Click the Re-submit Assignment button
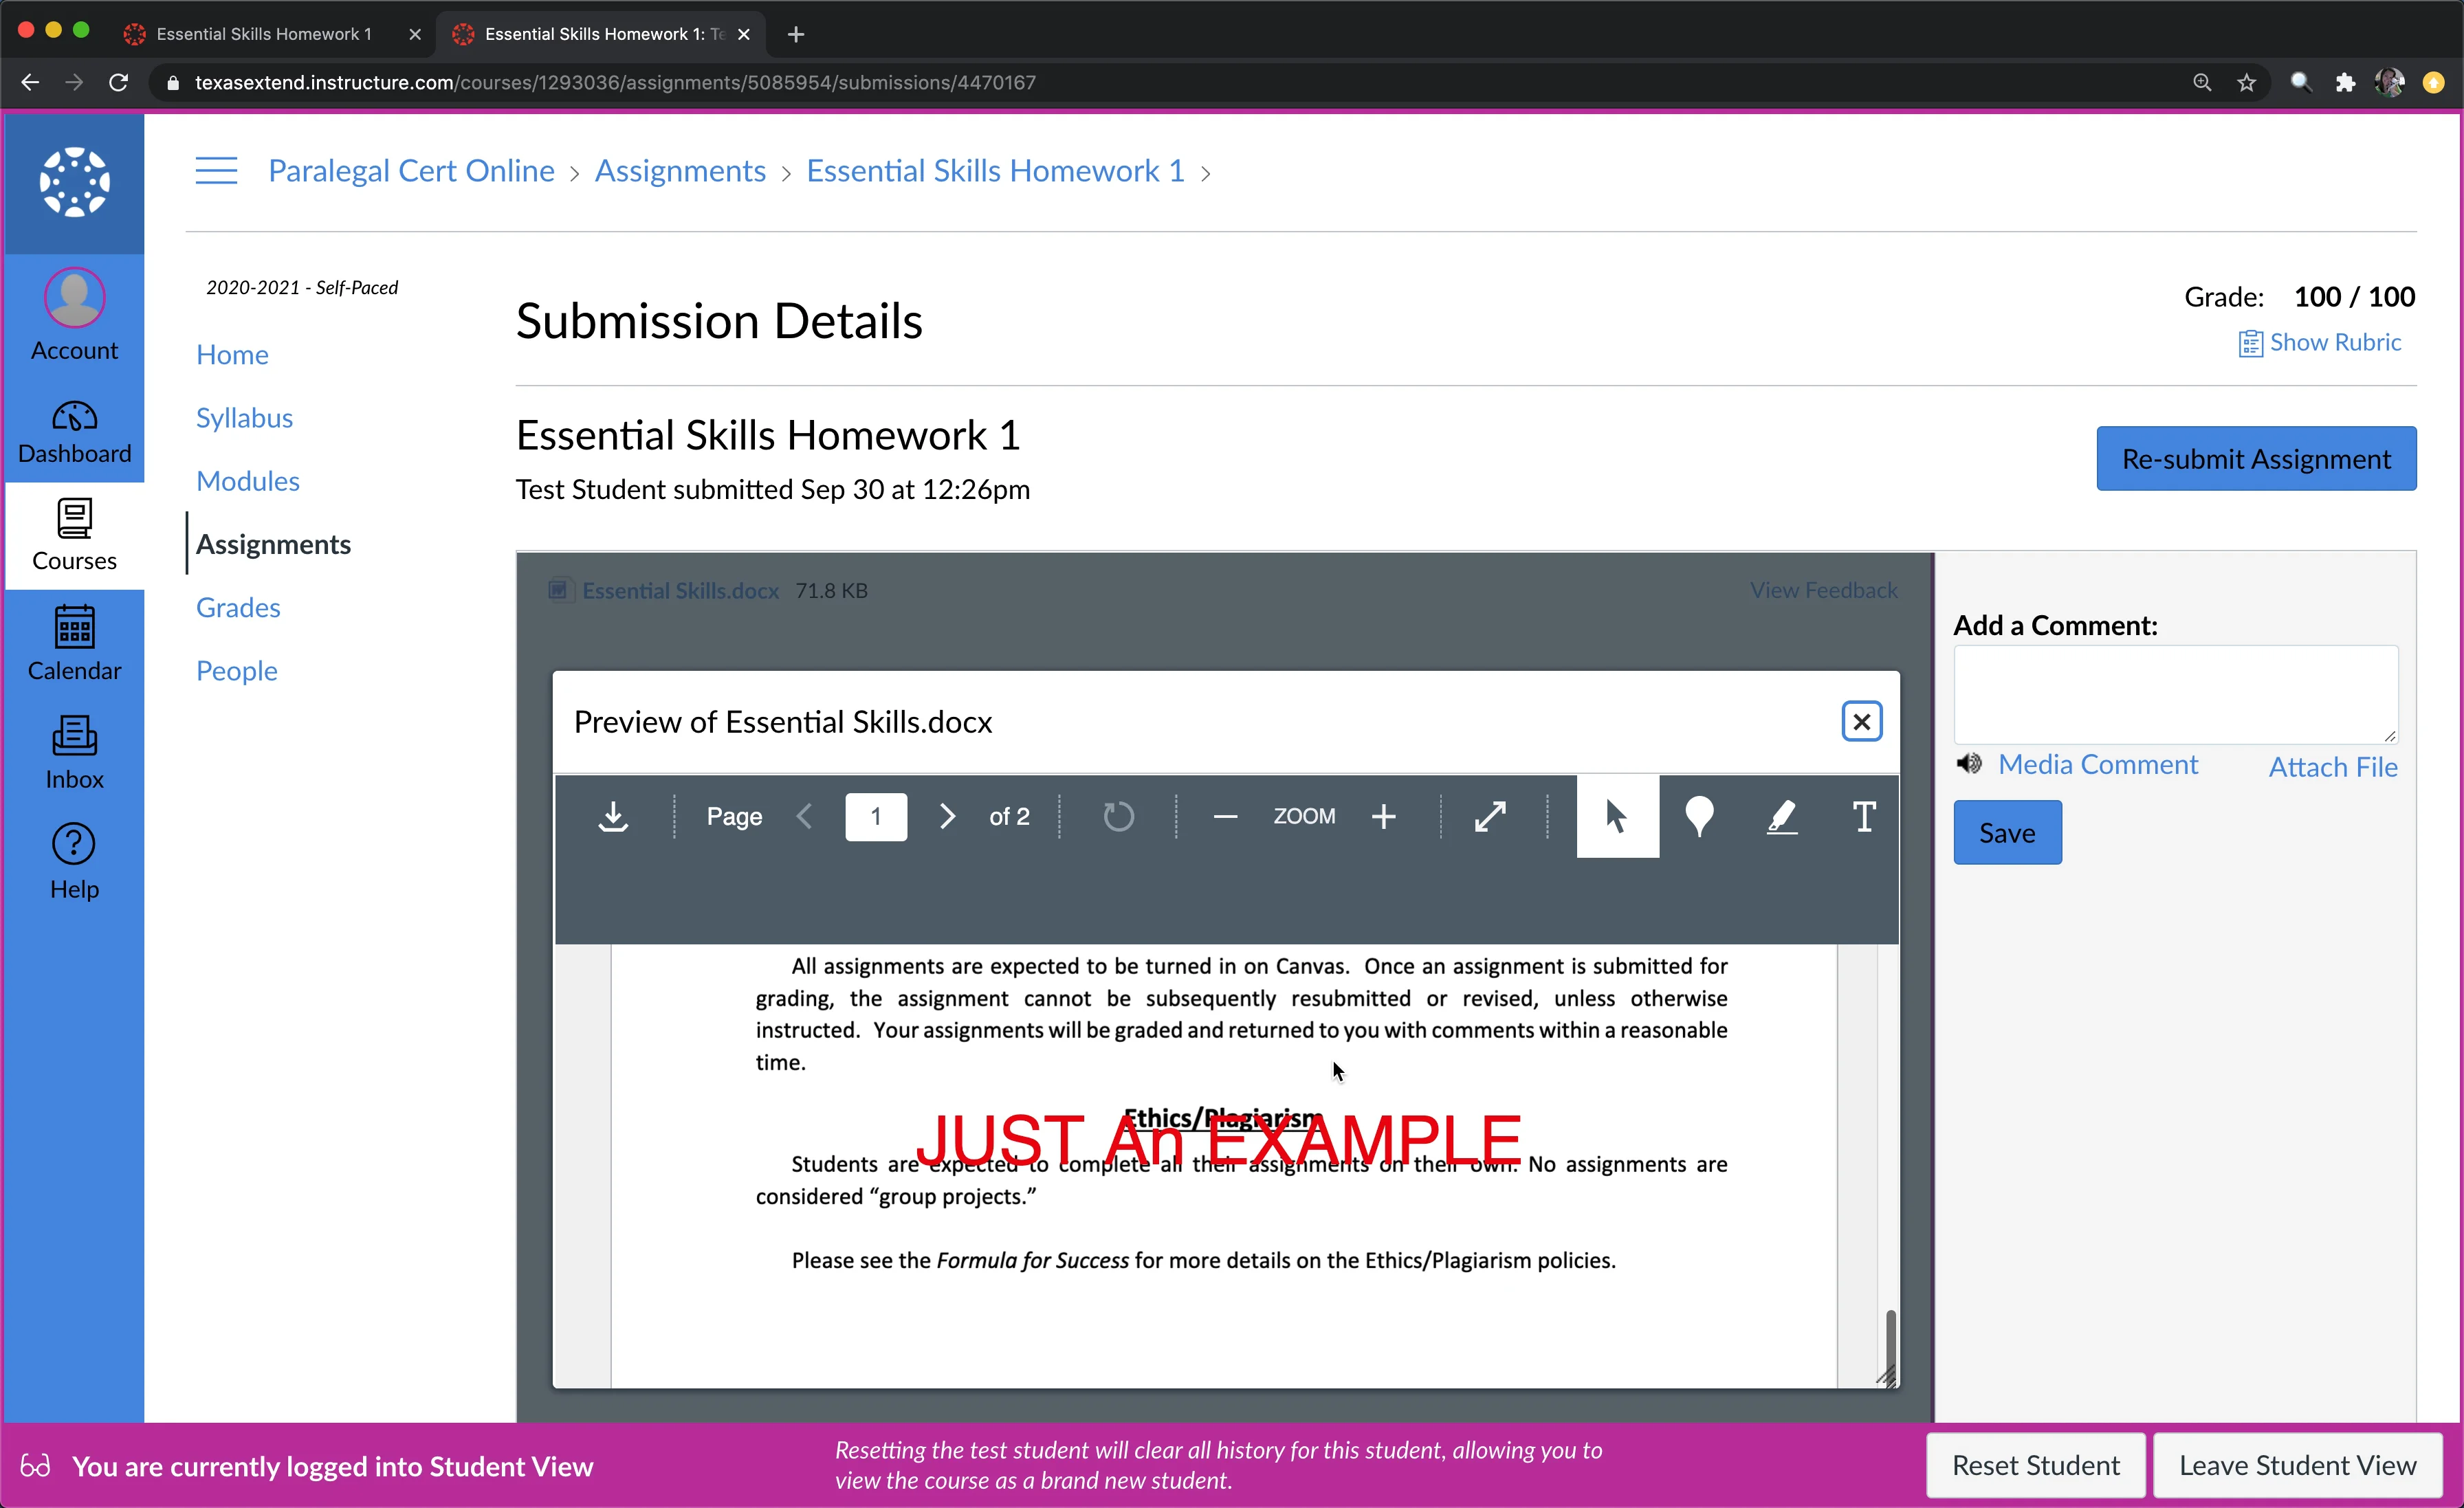The image size is (2464, 1508). [x=2255, y=458]
